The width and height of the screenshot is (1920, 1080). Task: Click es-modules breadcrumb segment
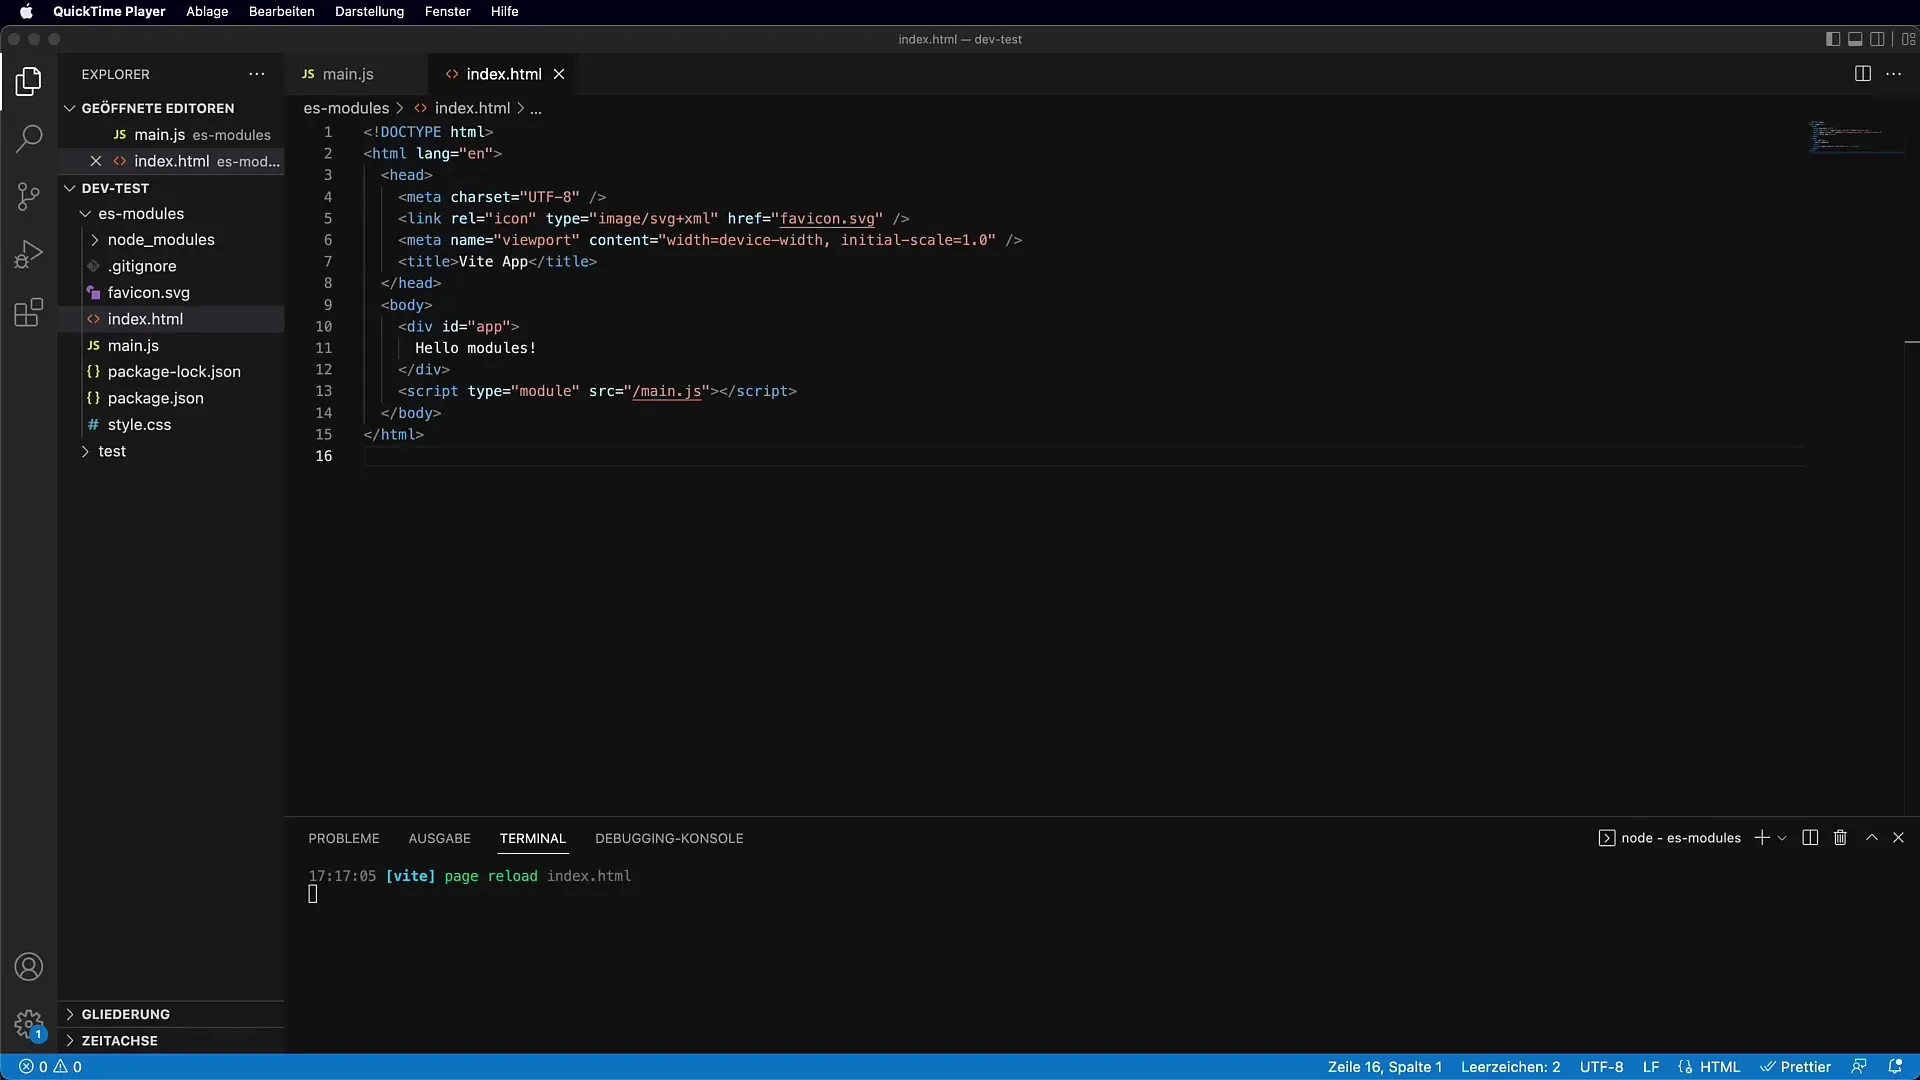tap(346, 108)
